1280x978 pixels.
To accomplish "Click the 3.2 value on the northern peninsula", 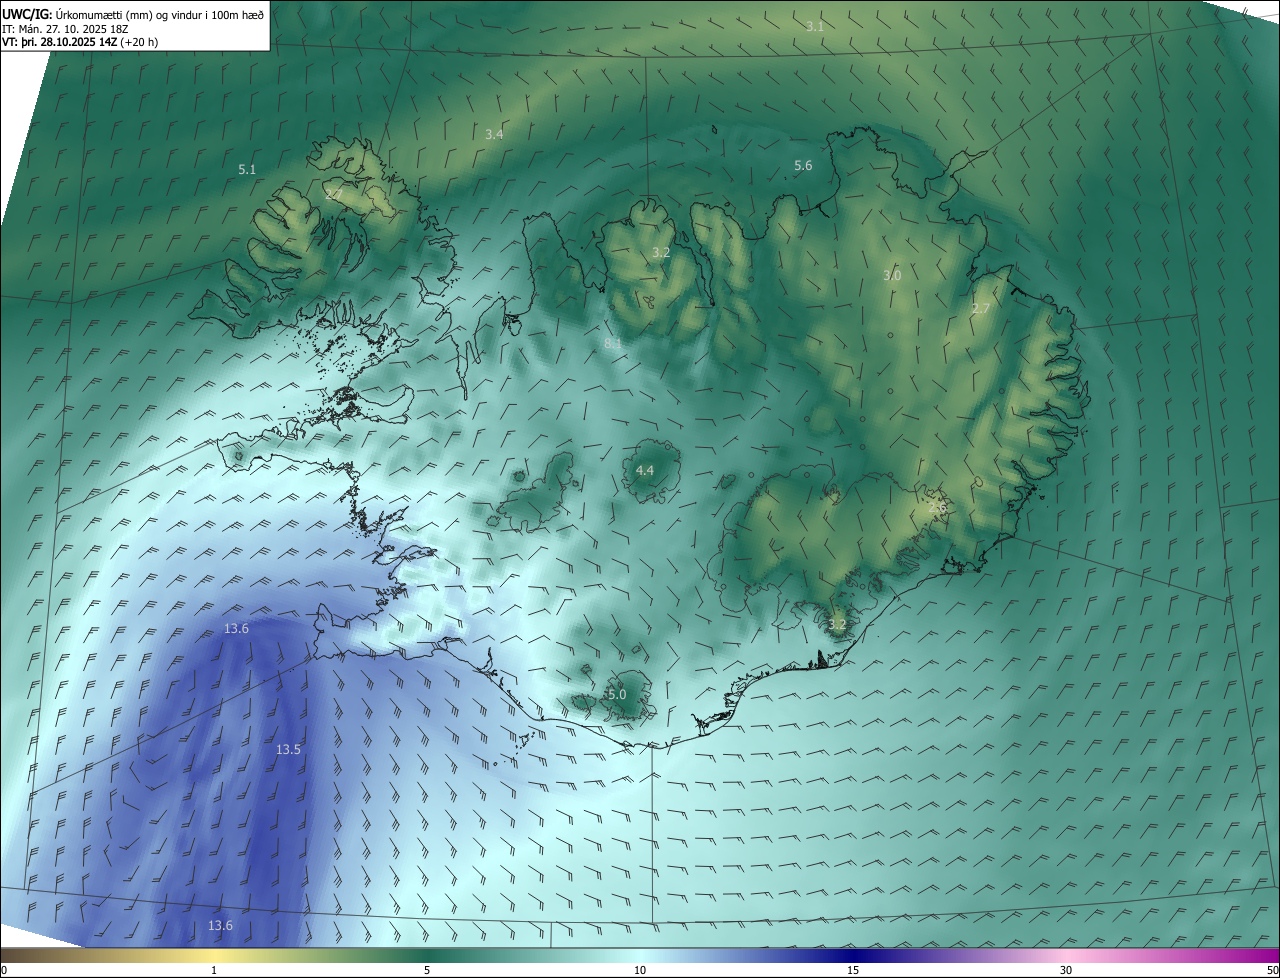I will pyautogui.click(x=661, y=253).
